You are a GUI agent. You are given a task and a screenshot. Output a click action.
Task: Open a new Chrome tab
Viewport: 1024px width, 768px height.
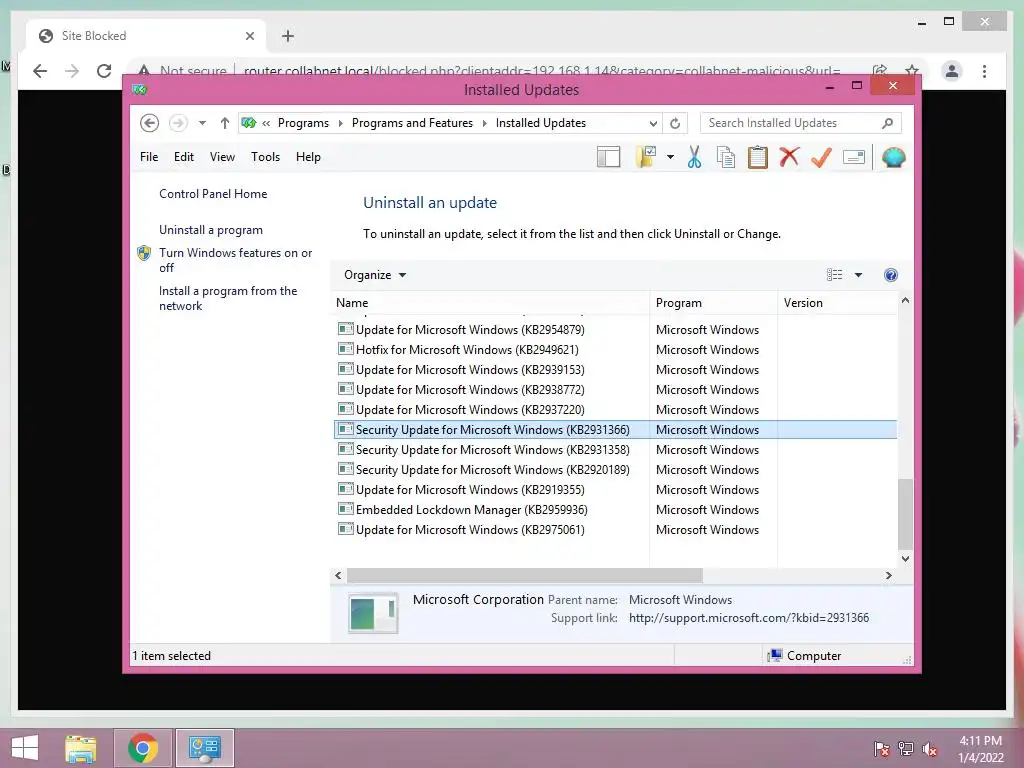click(x=288, y=36)
